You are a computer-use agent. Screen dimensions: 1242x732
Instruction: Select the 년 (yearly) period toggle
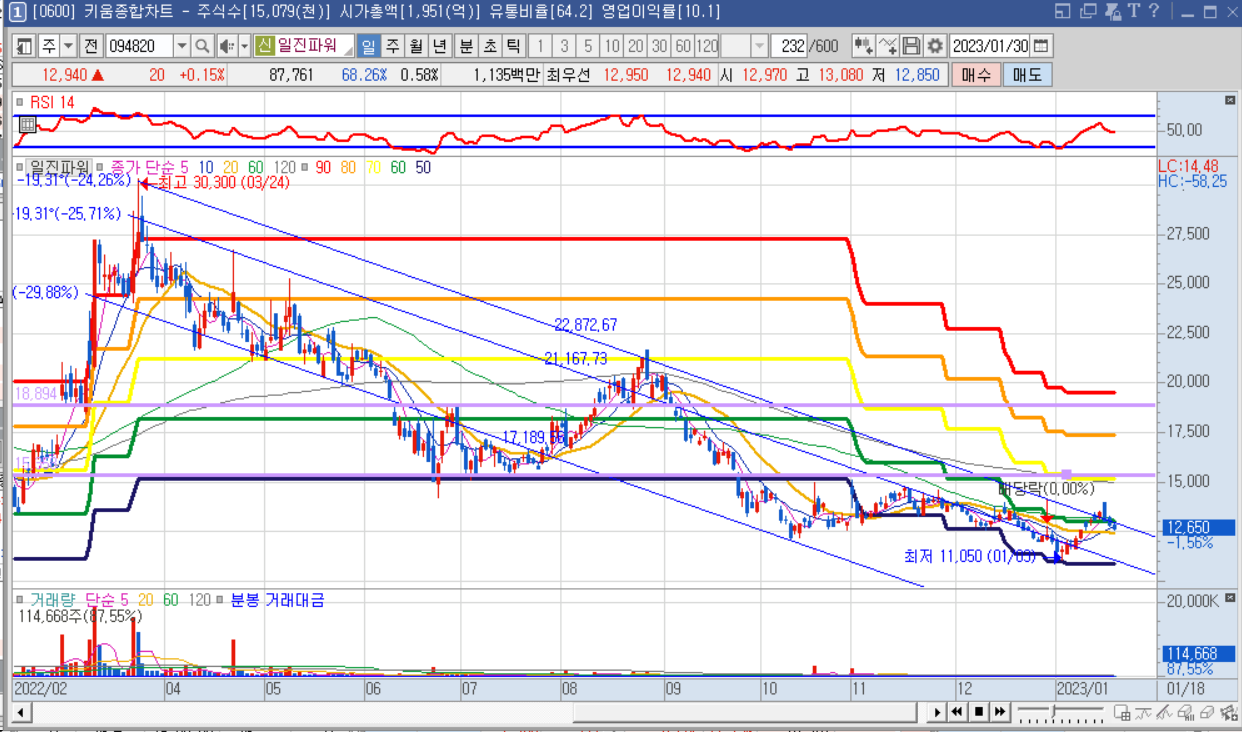click(x=439, y=46)
